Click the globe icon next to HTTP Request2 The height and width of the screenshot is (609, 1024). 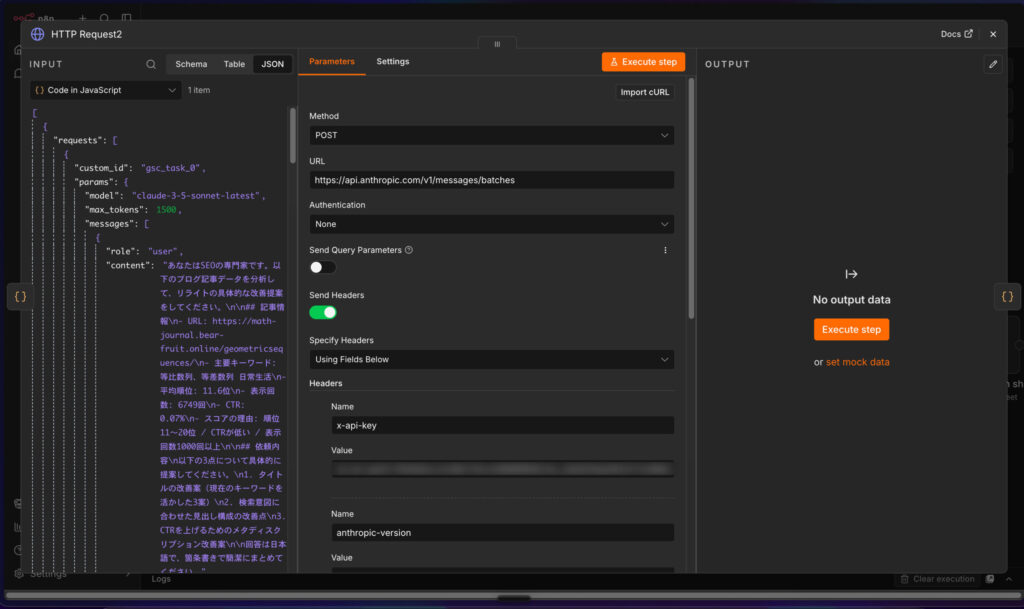37,34
